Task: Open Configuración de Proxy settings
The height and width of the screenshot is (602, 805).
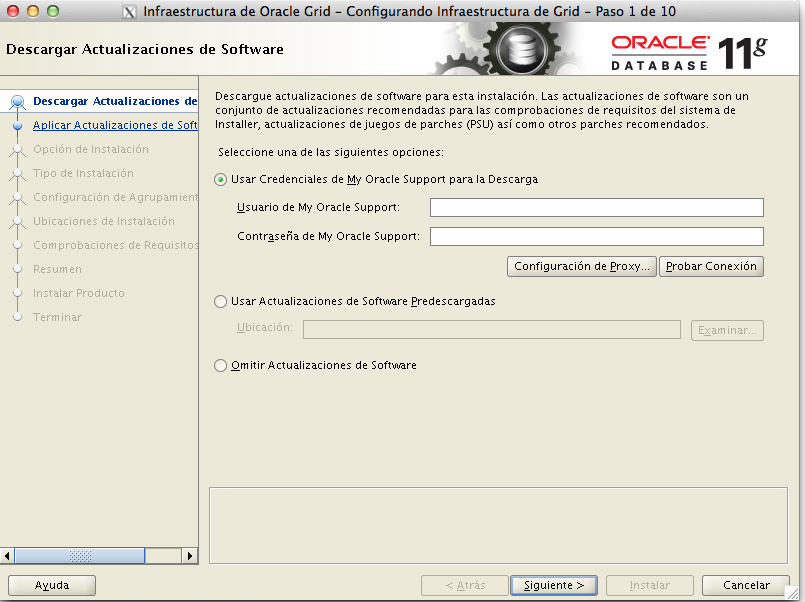Action: (x=581, y=267)
